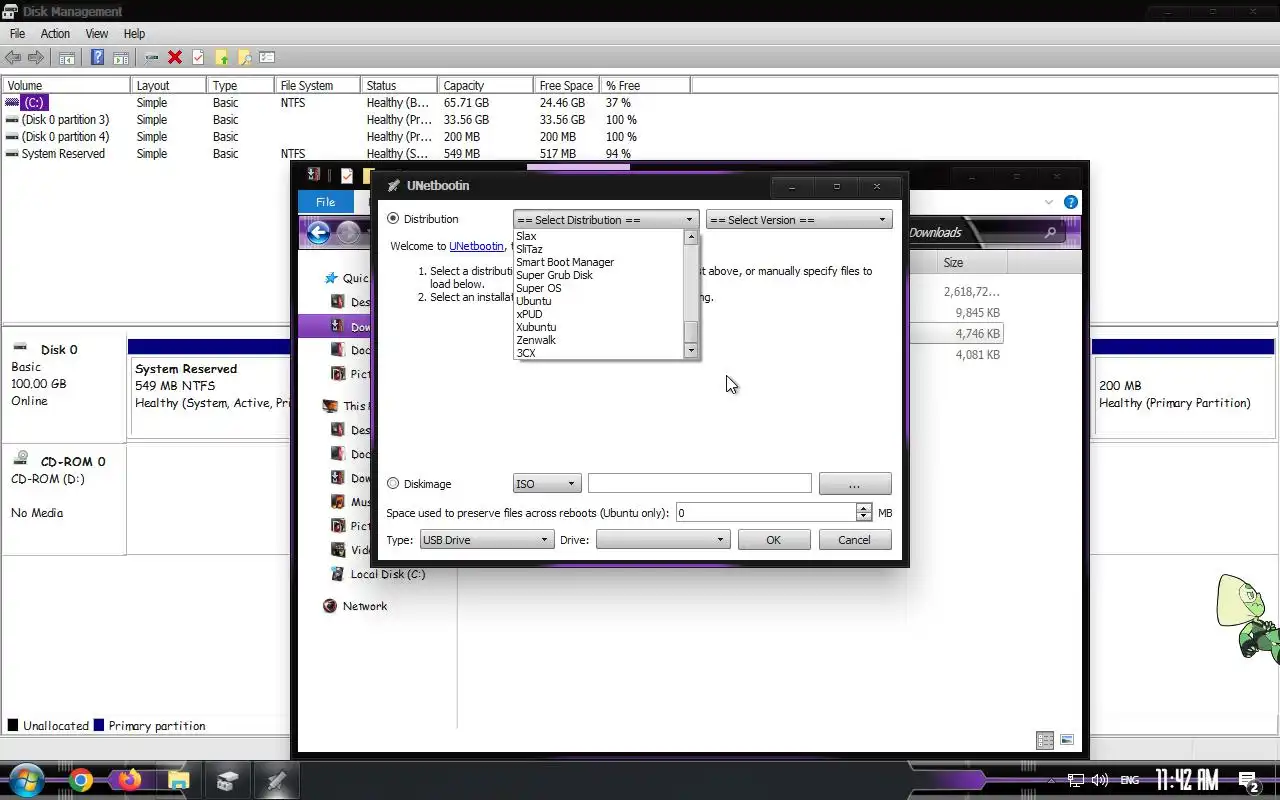Open the Type USB Drive dropdown
1280x800 pixels.
point(485,540)
